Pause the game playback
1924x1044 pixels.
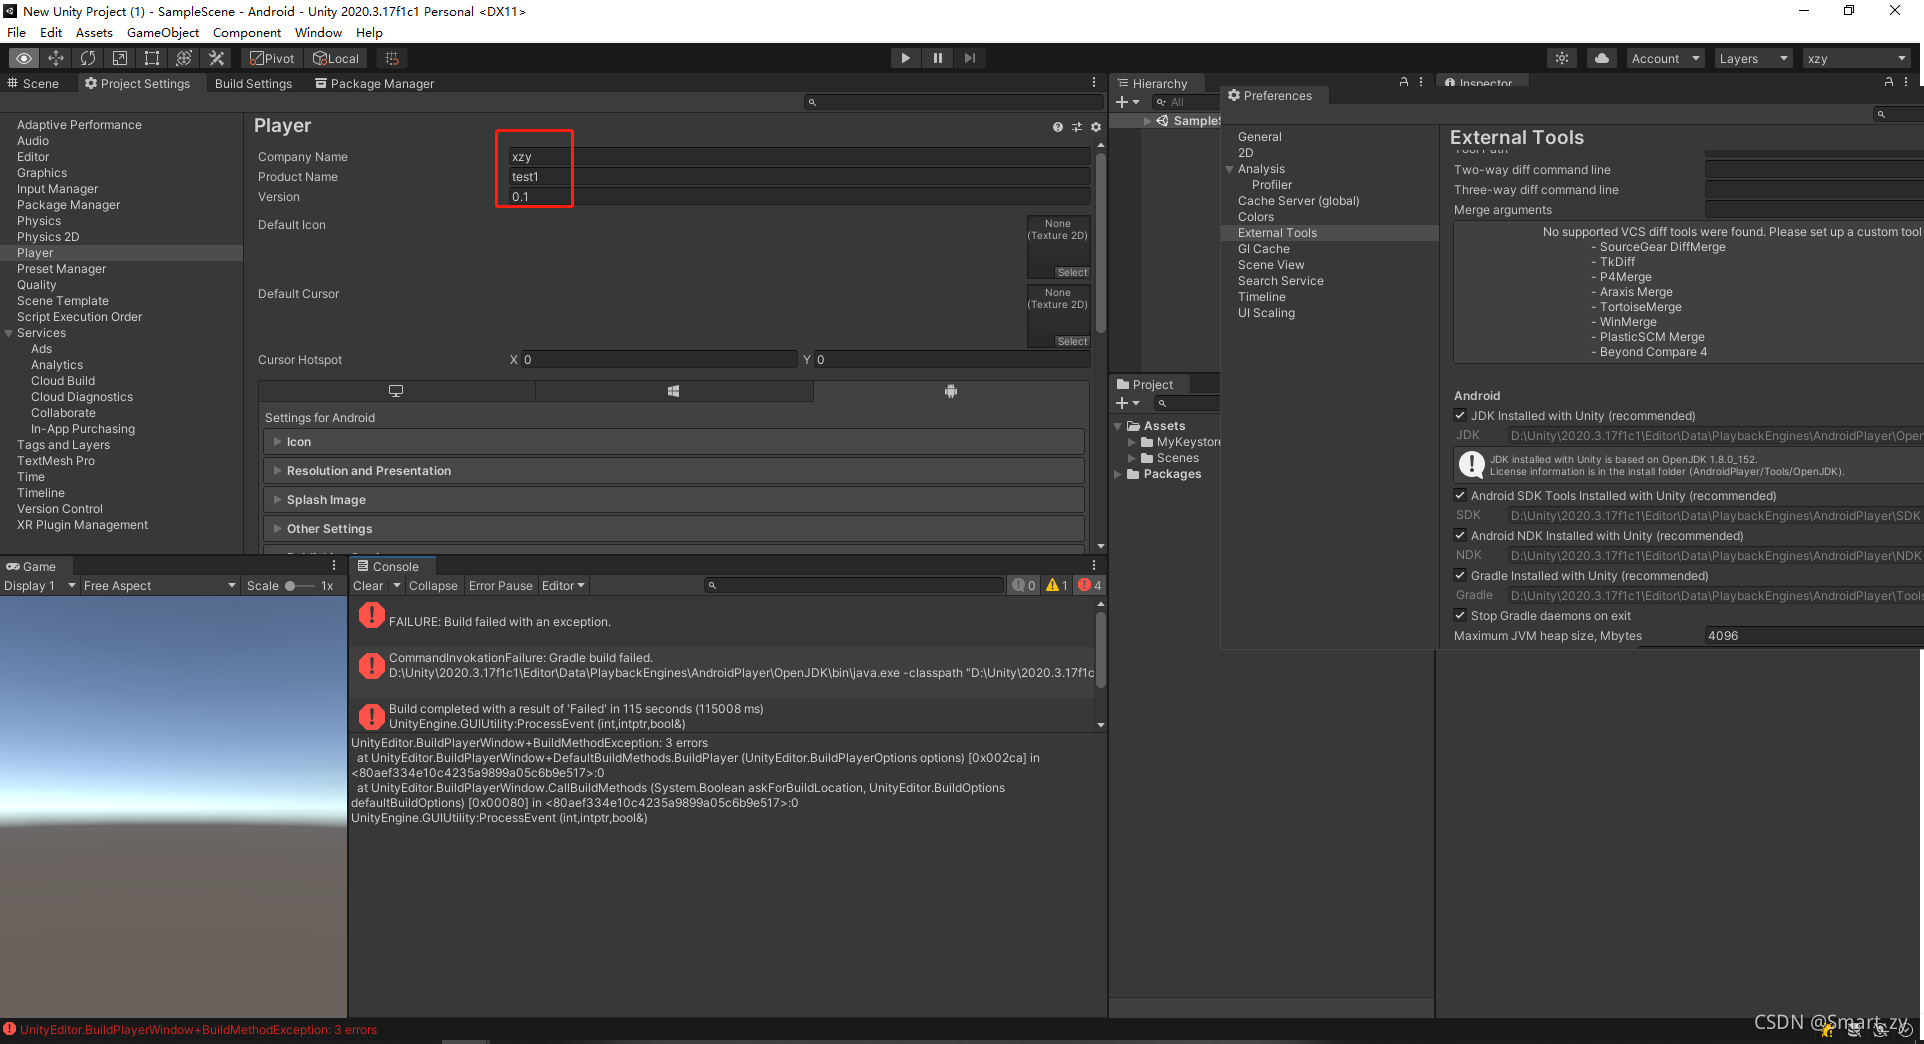pos(937,58)
